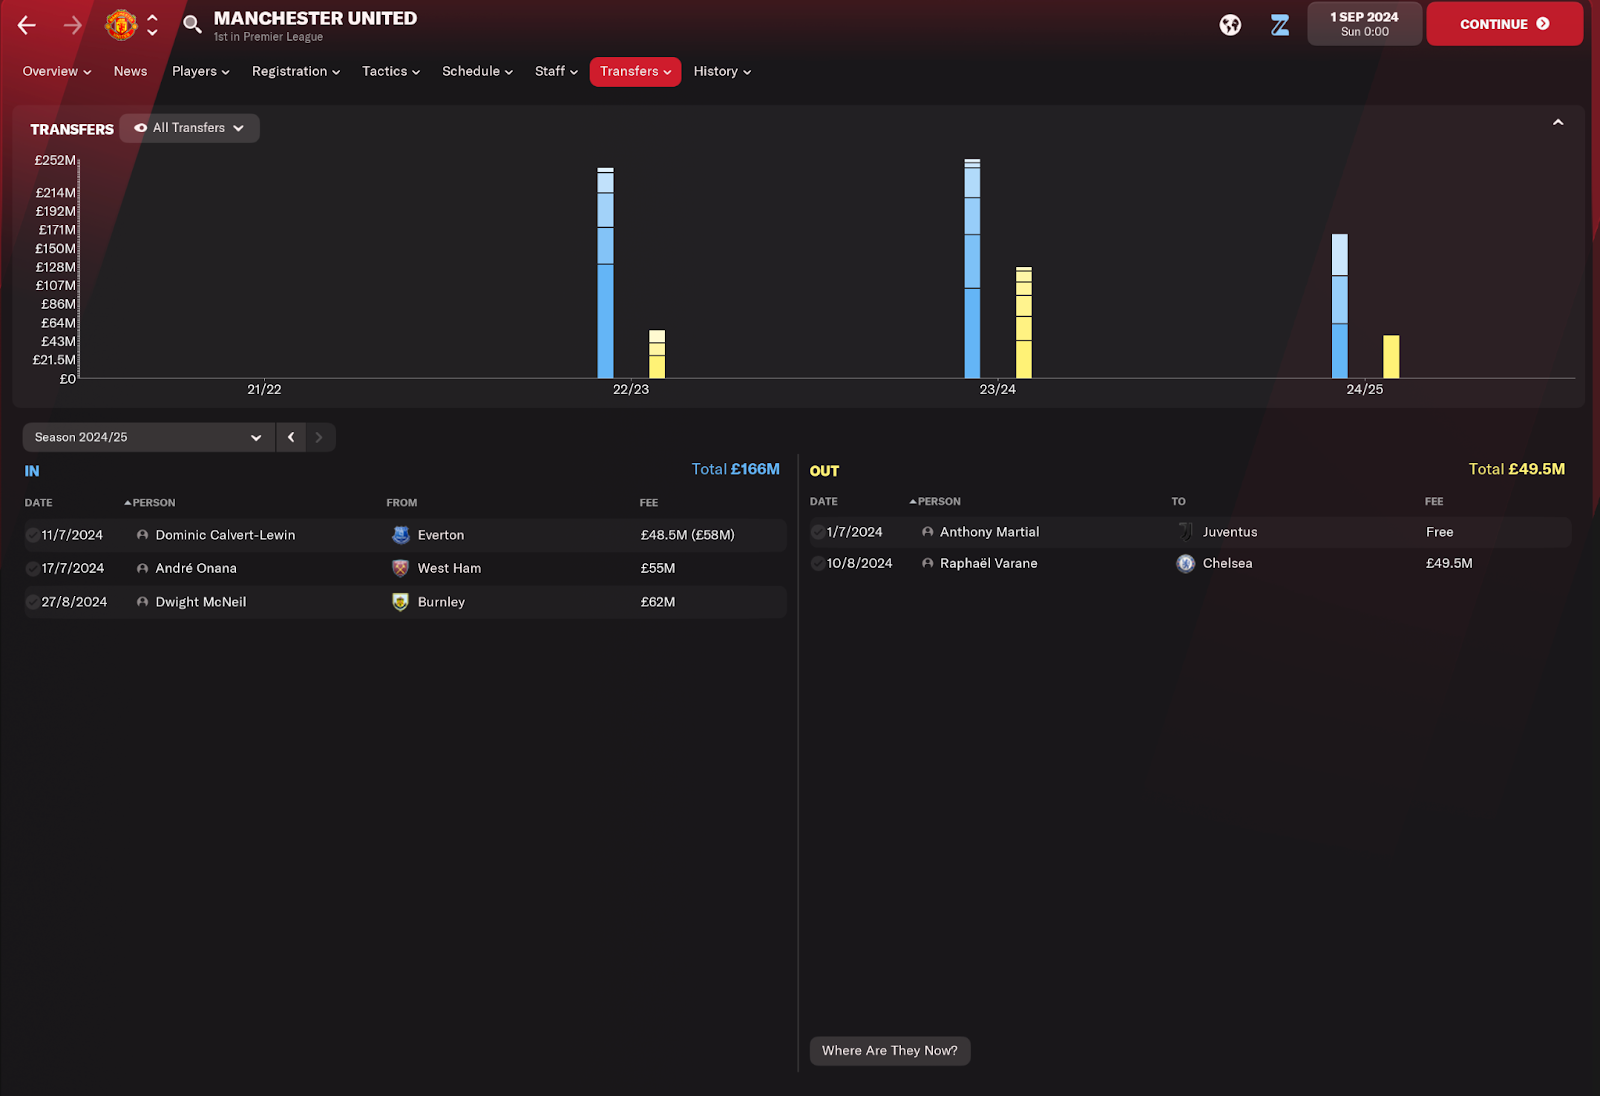The height and width of the screenshot is (1096, 1600).
Task: Click person icon beside Anthony Martial
Action: point(927,532)
